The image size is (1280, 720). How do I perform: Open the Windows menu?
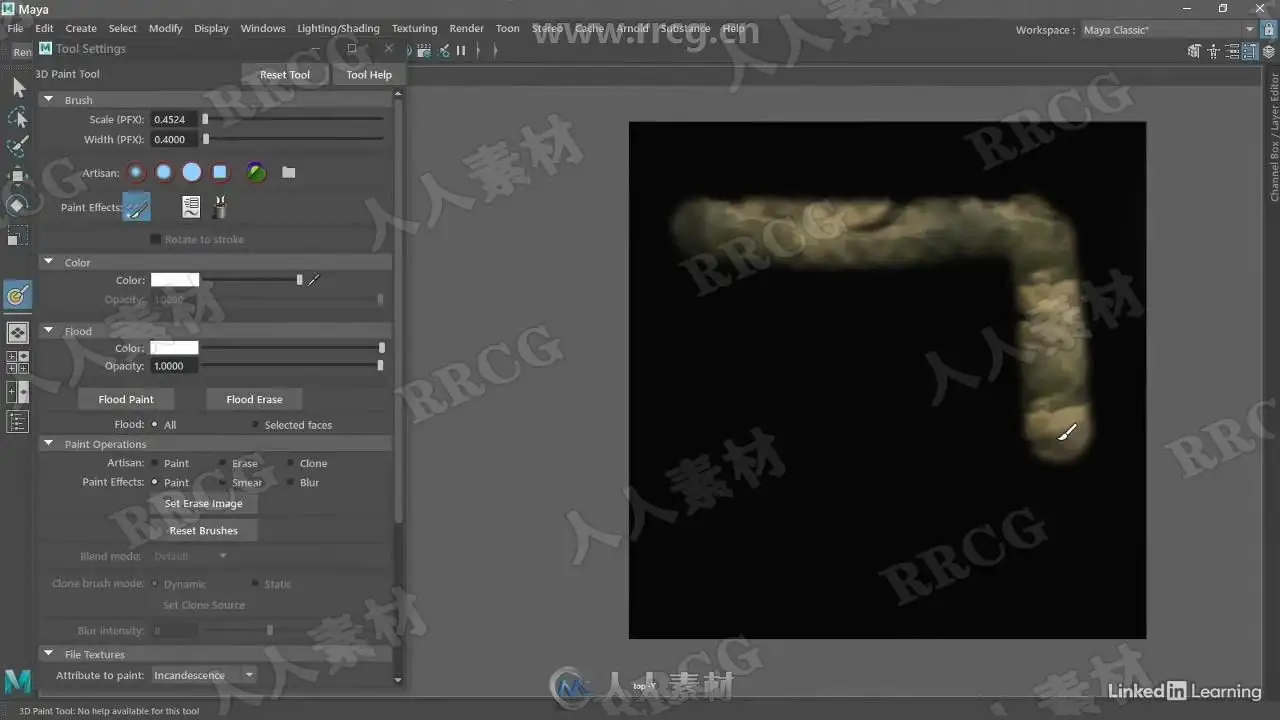pos(263,28)
